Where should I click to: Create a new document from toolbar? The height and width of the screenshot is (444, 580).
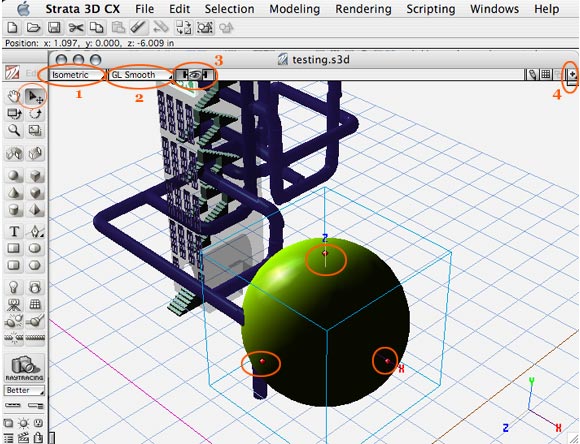point(13,28)
